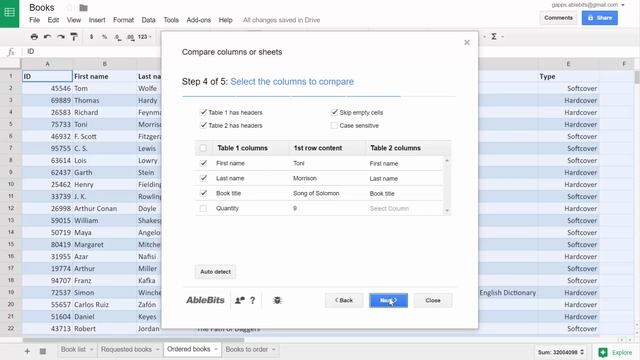The width and height of the screenshot is (640, 360).
Task: Switch to Requested books sheet tab
Action: pos(126,350)
